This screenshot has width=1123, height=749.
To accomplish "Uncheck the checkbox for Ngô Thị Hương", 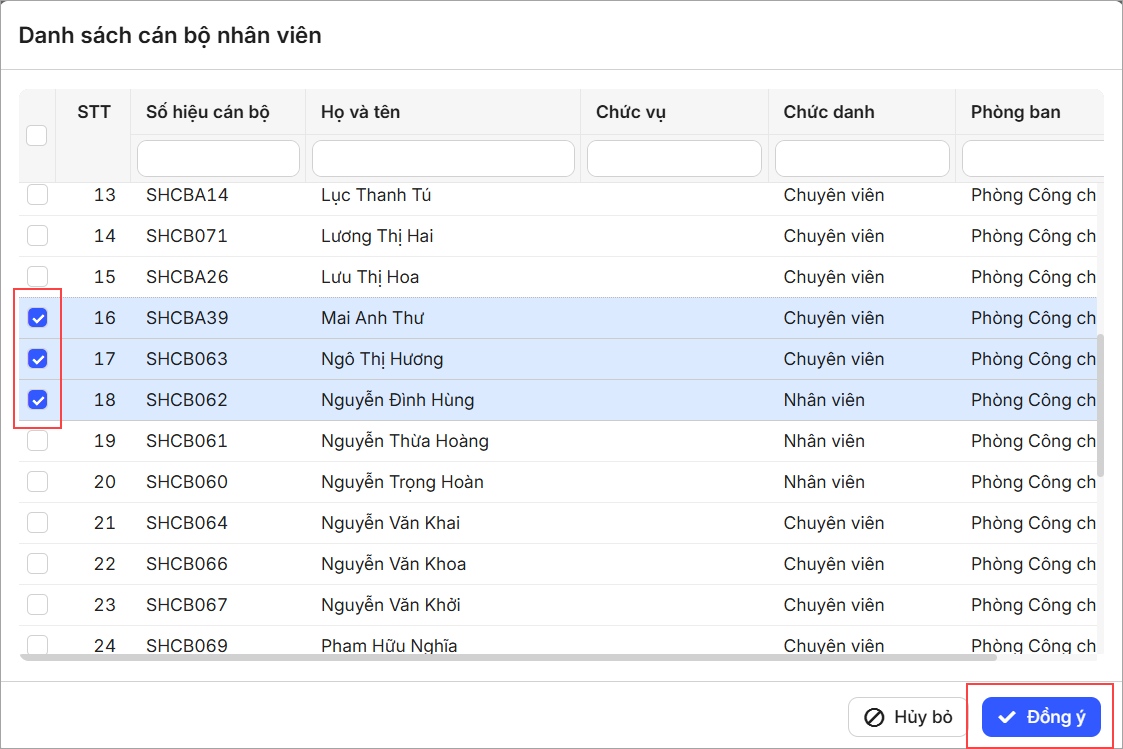I will tap(37, 359).
